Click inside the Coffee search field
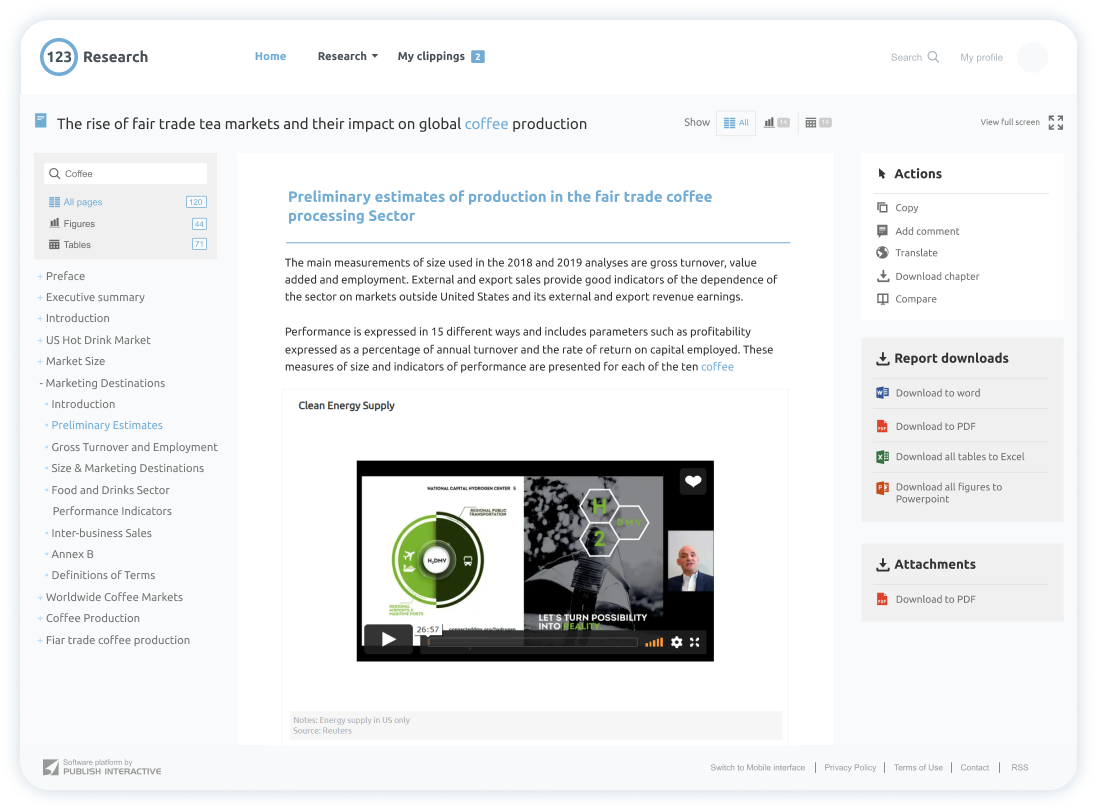1097x811 pixels. [130, 172]
